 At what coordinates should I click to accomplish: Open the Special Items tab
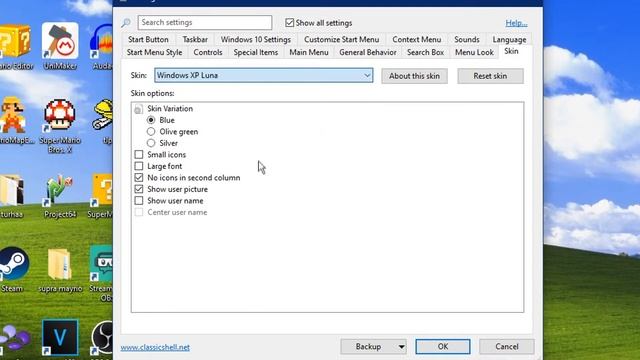click(x=256, y=52)
